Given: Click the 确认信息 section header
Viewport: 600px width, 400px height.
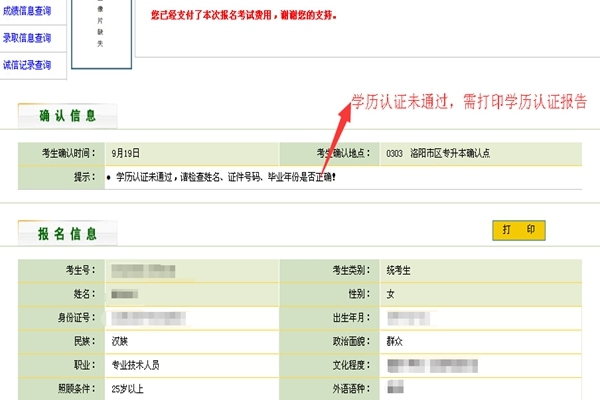Looking at the screenshot, I should 67,117.
